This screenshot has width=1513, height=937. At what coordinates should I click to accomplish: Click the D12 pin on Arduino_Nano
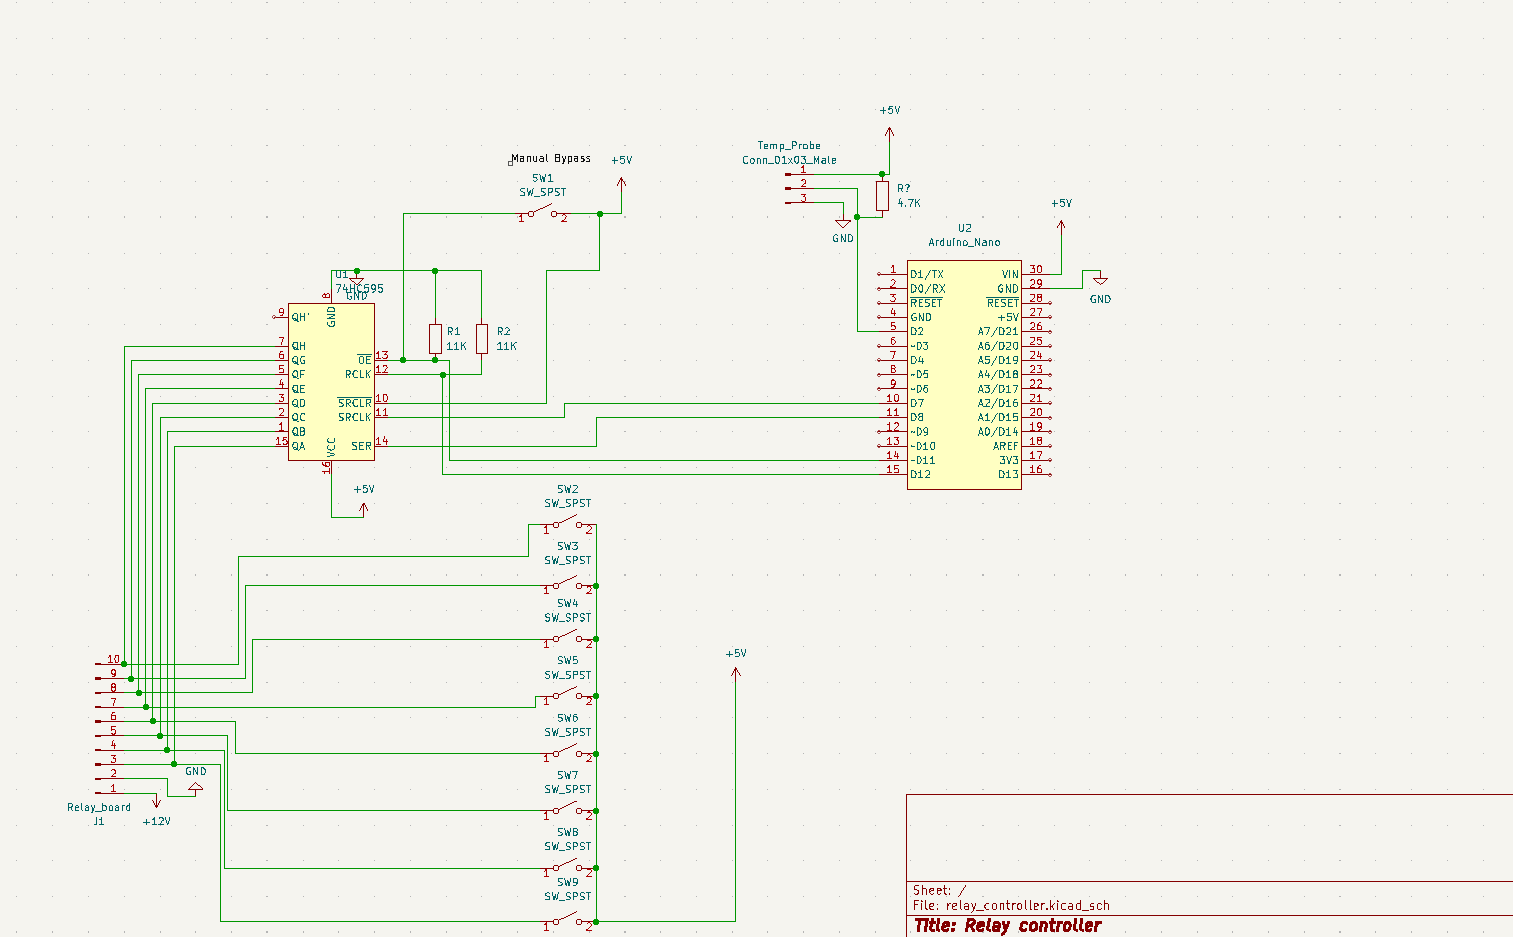[892, 474]
